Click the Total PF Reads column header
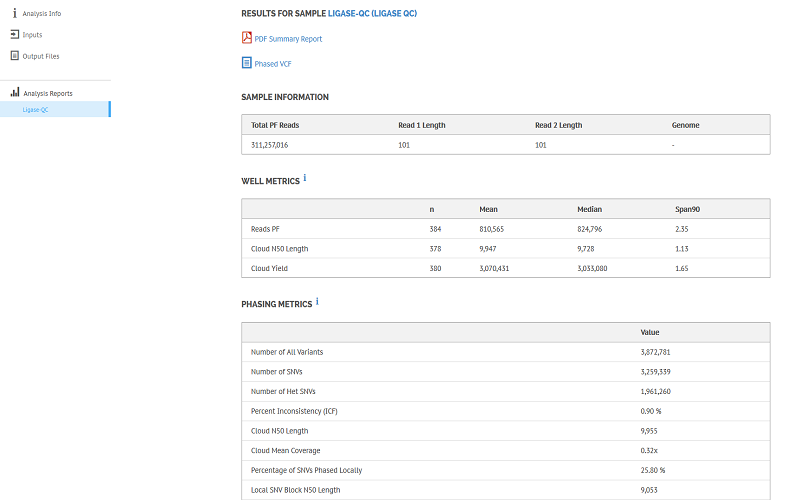The image size is (800, 500). coord(275,125)
